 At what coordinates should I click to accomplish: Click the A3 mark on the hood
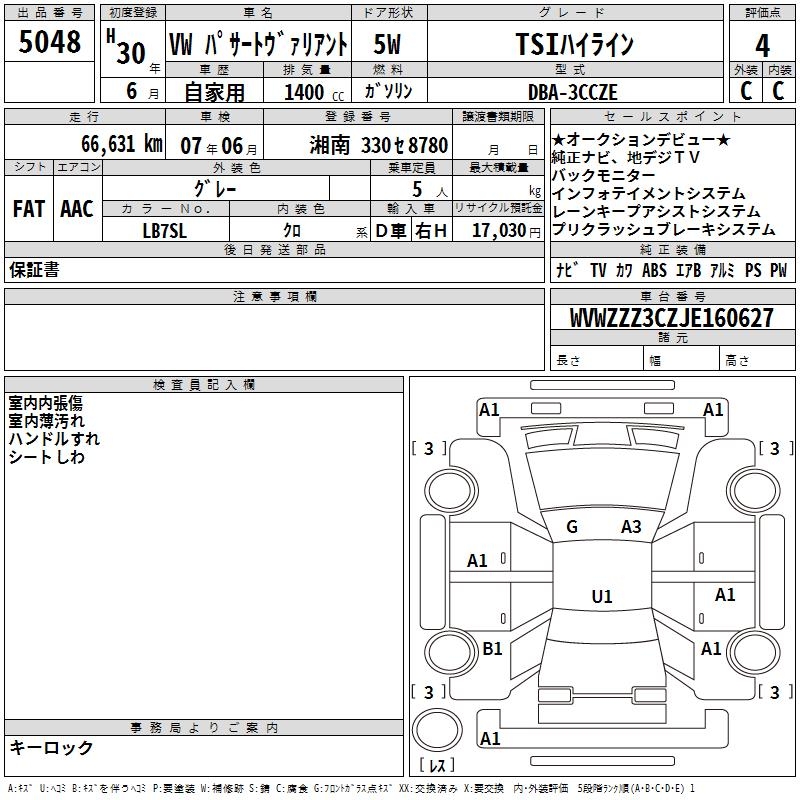pos(631,527)
